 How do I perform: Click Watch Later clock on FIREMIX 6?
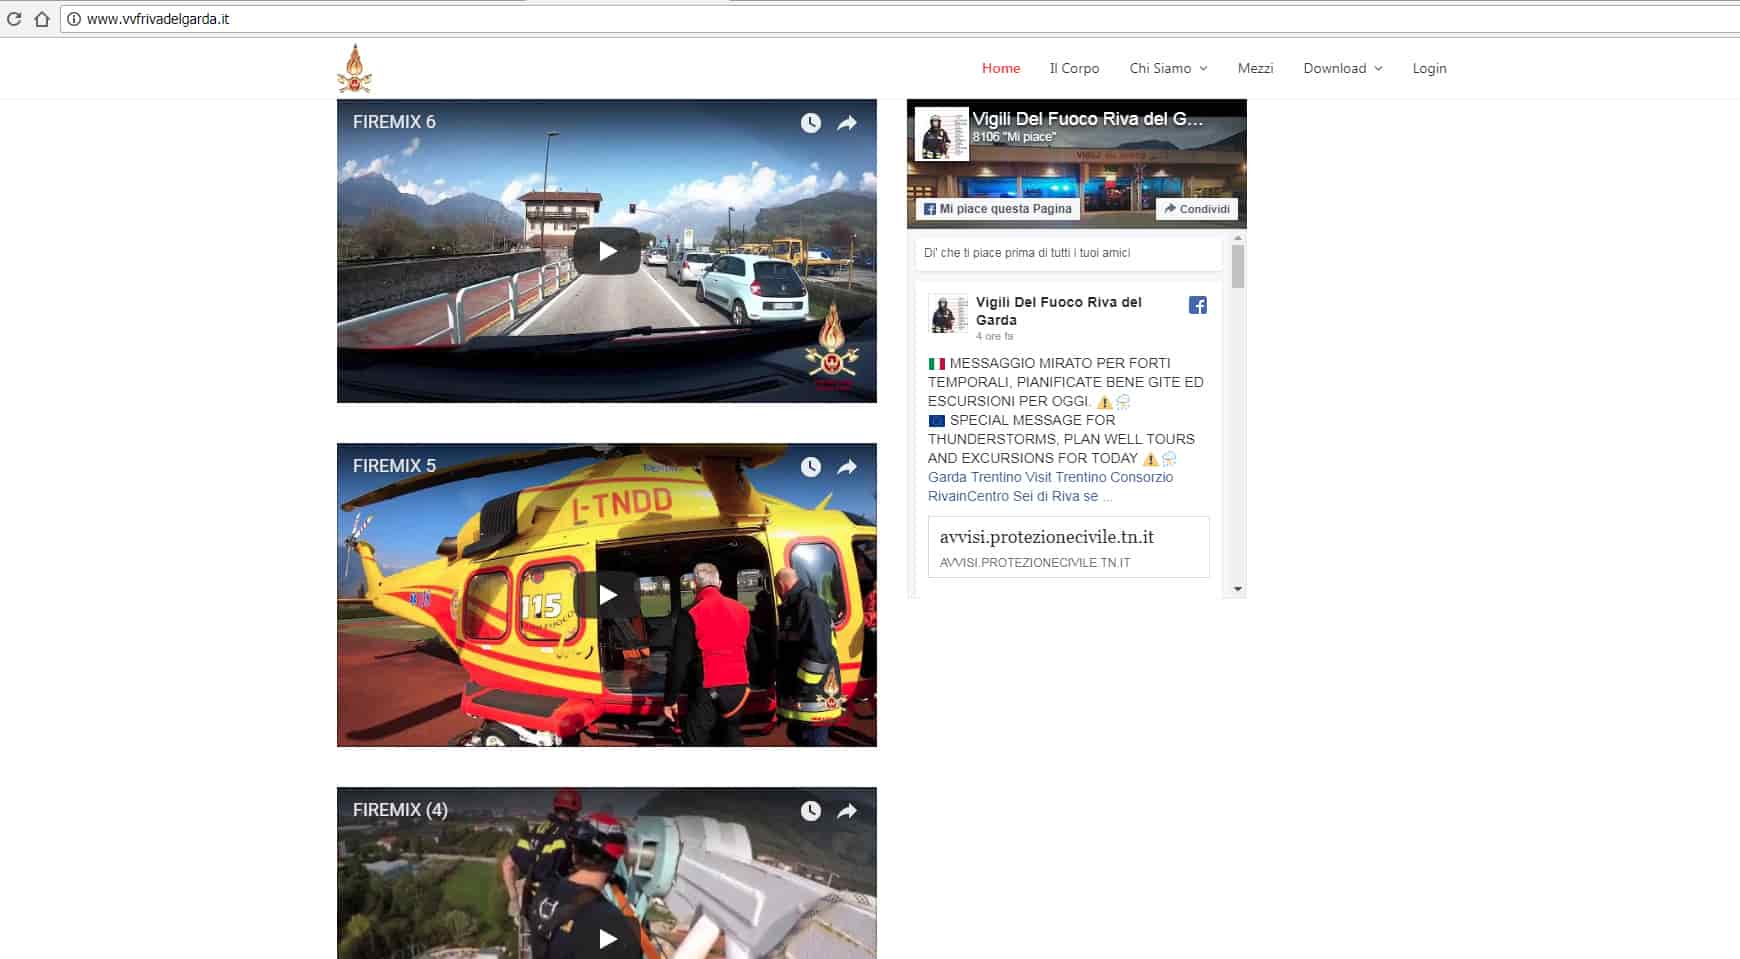click(811, 123)
